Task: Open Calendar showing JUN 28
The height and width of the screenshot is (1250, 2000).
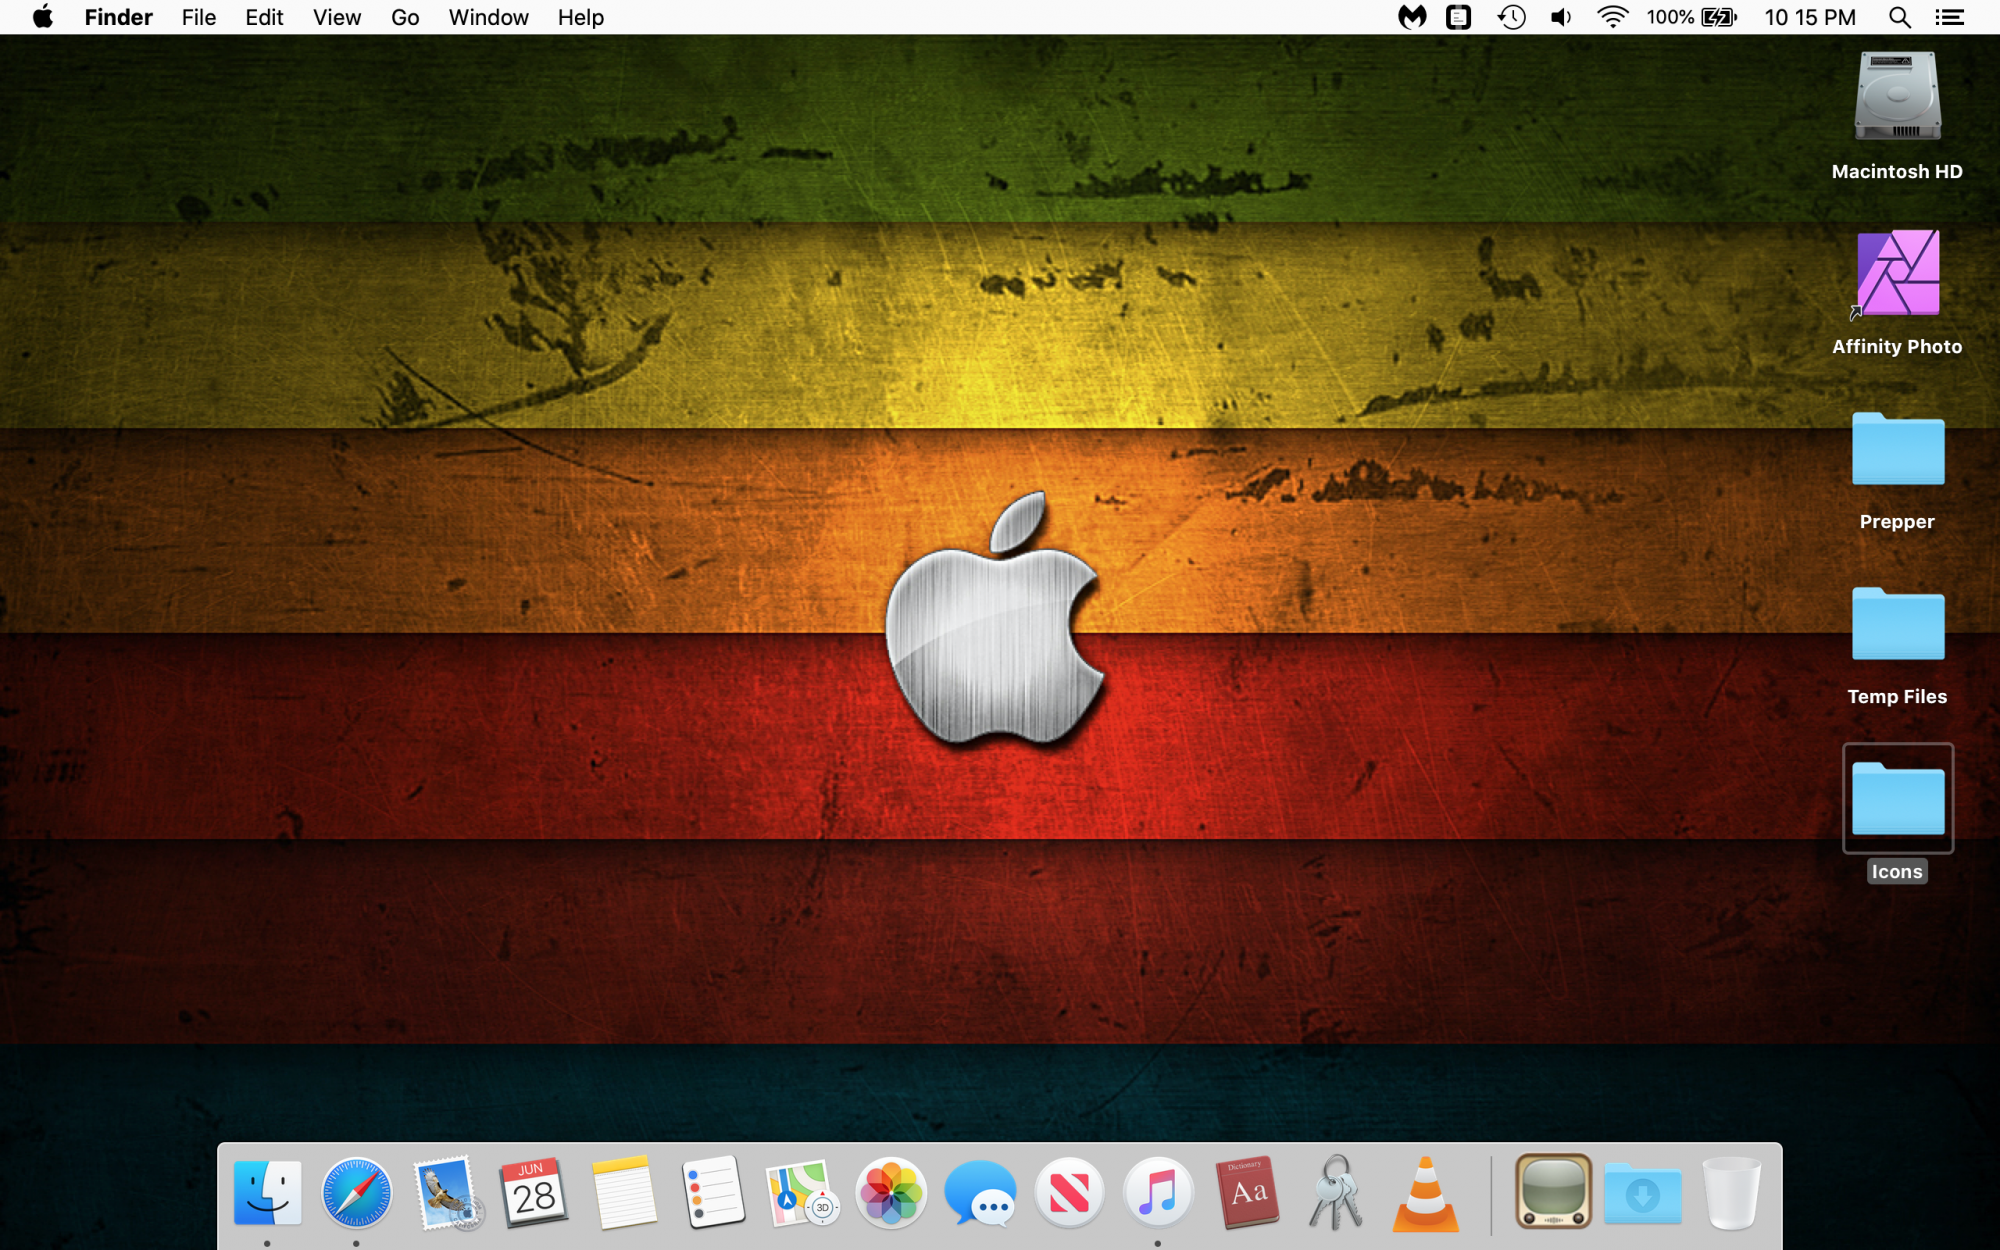Action: point(534,1193)
